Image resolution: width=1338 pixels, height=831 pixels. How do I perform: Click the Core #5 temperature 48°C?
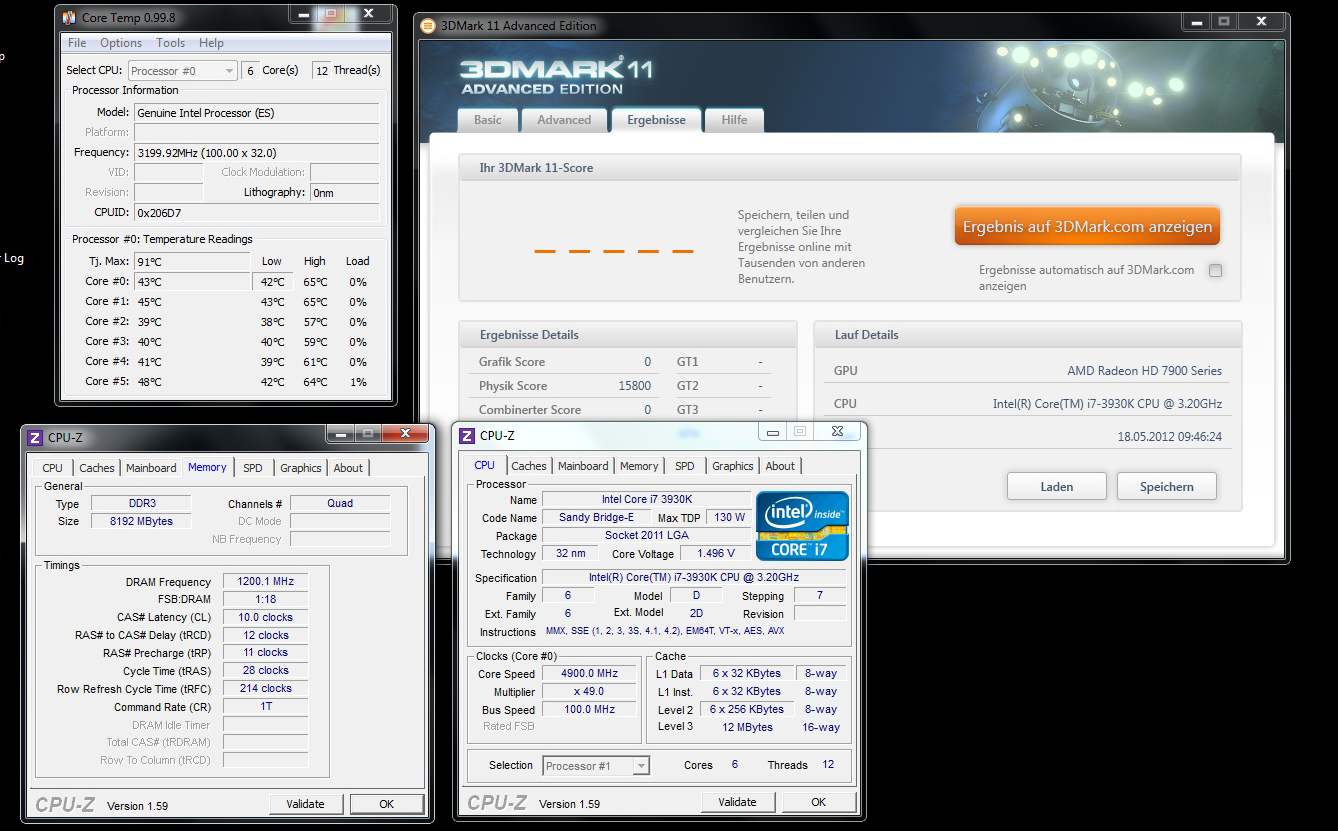[x=192, y=382]
